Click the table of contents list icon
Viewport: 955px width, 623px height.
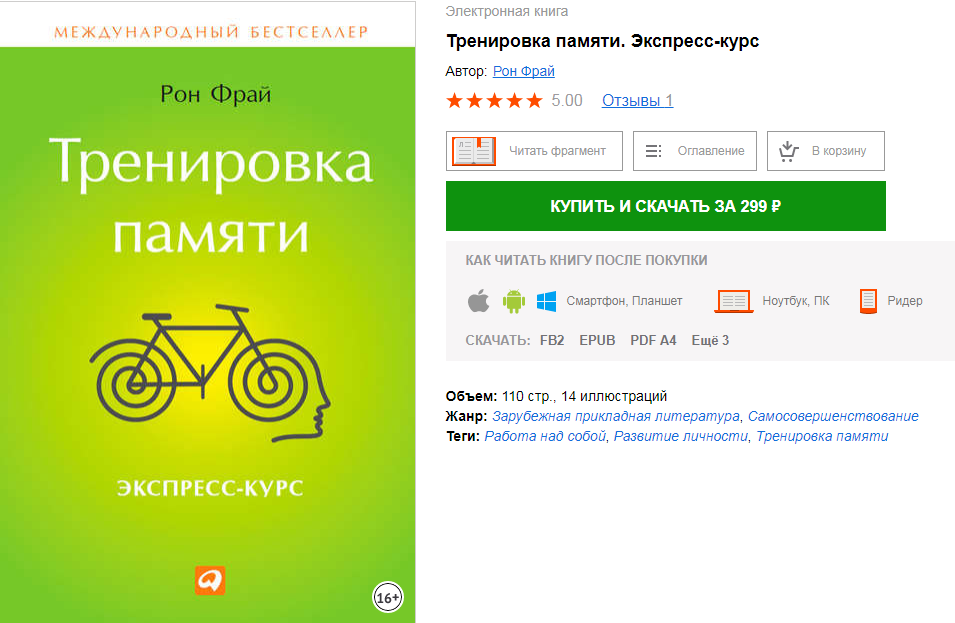(653, 151)
